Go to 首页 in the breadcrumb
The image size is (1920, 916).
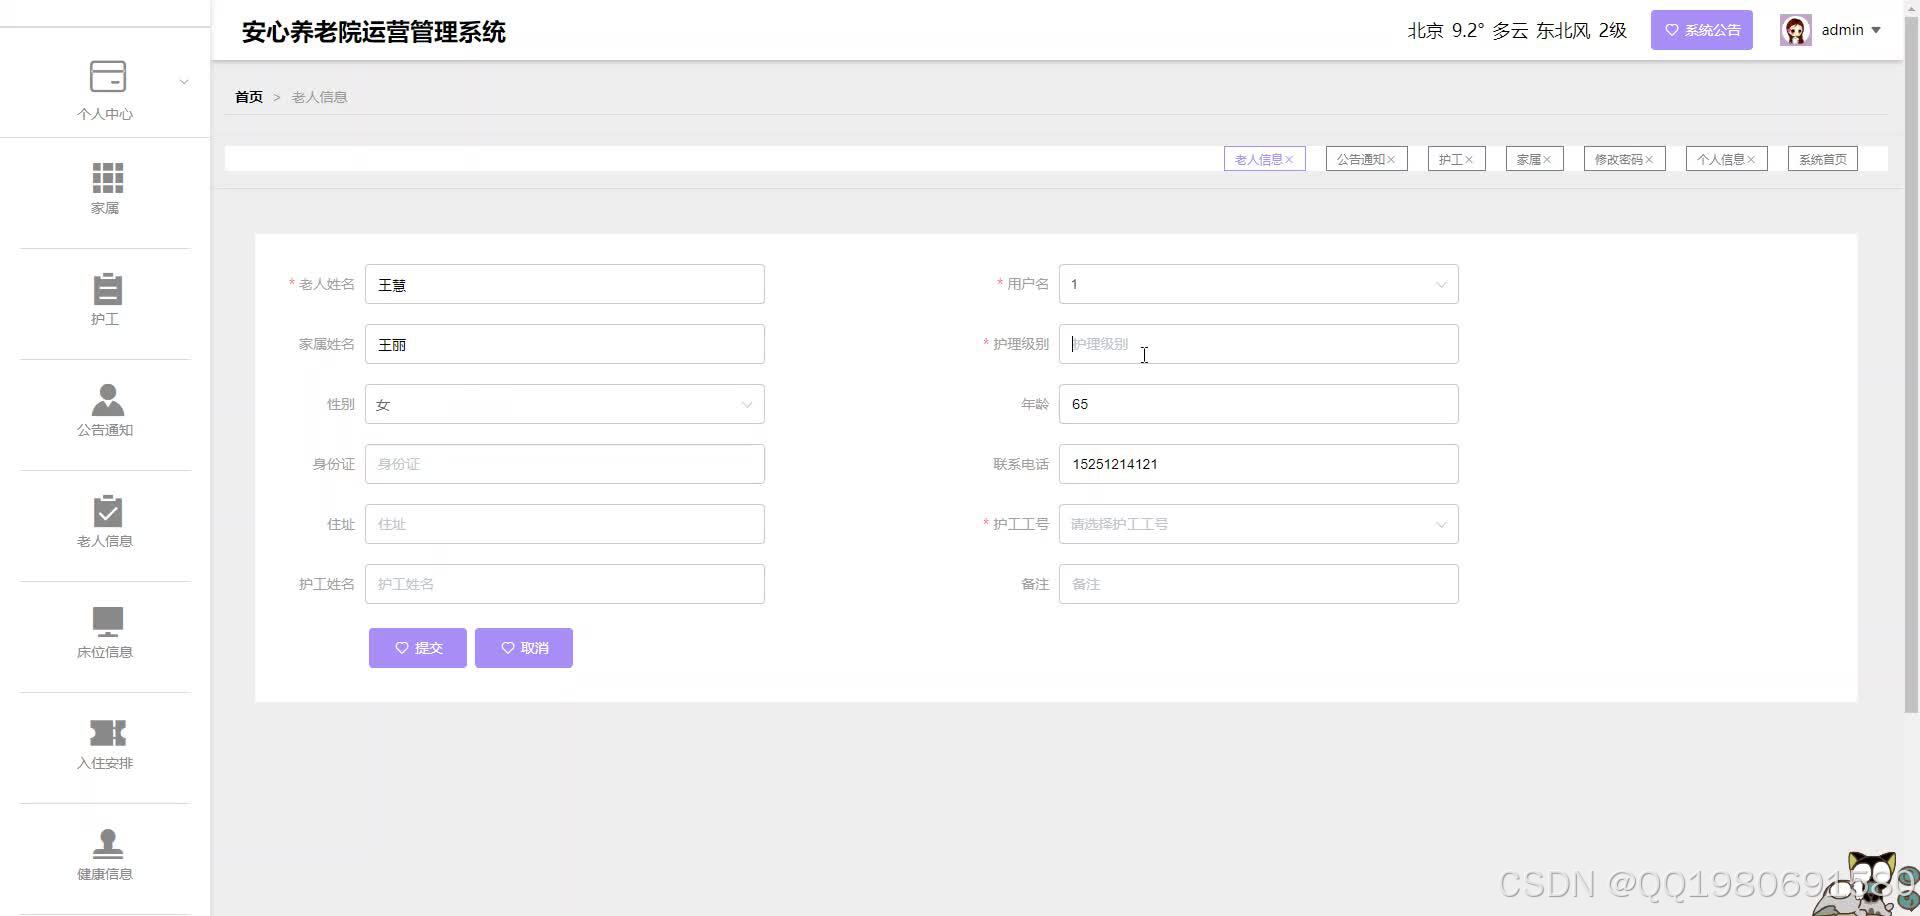(x=249, y=97)
